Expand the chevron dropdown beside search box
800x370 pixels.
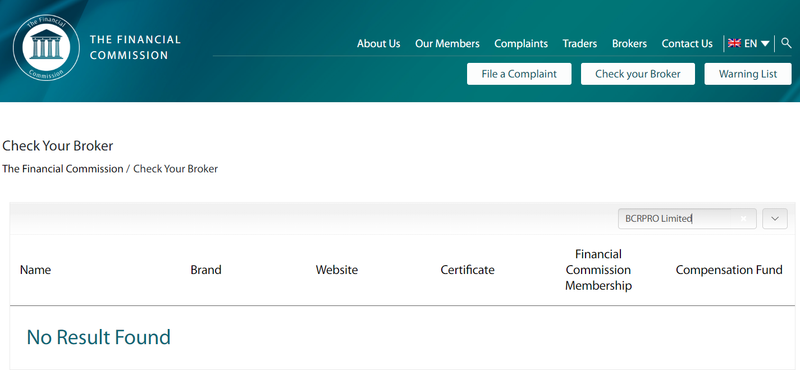775,218
